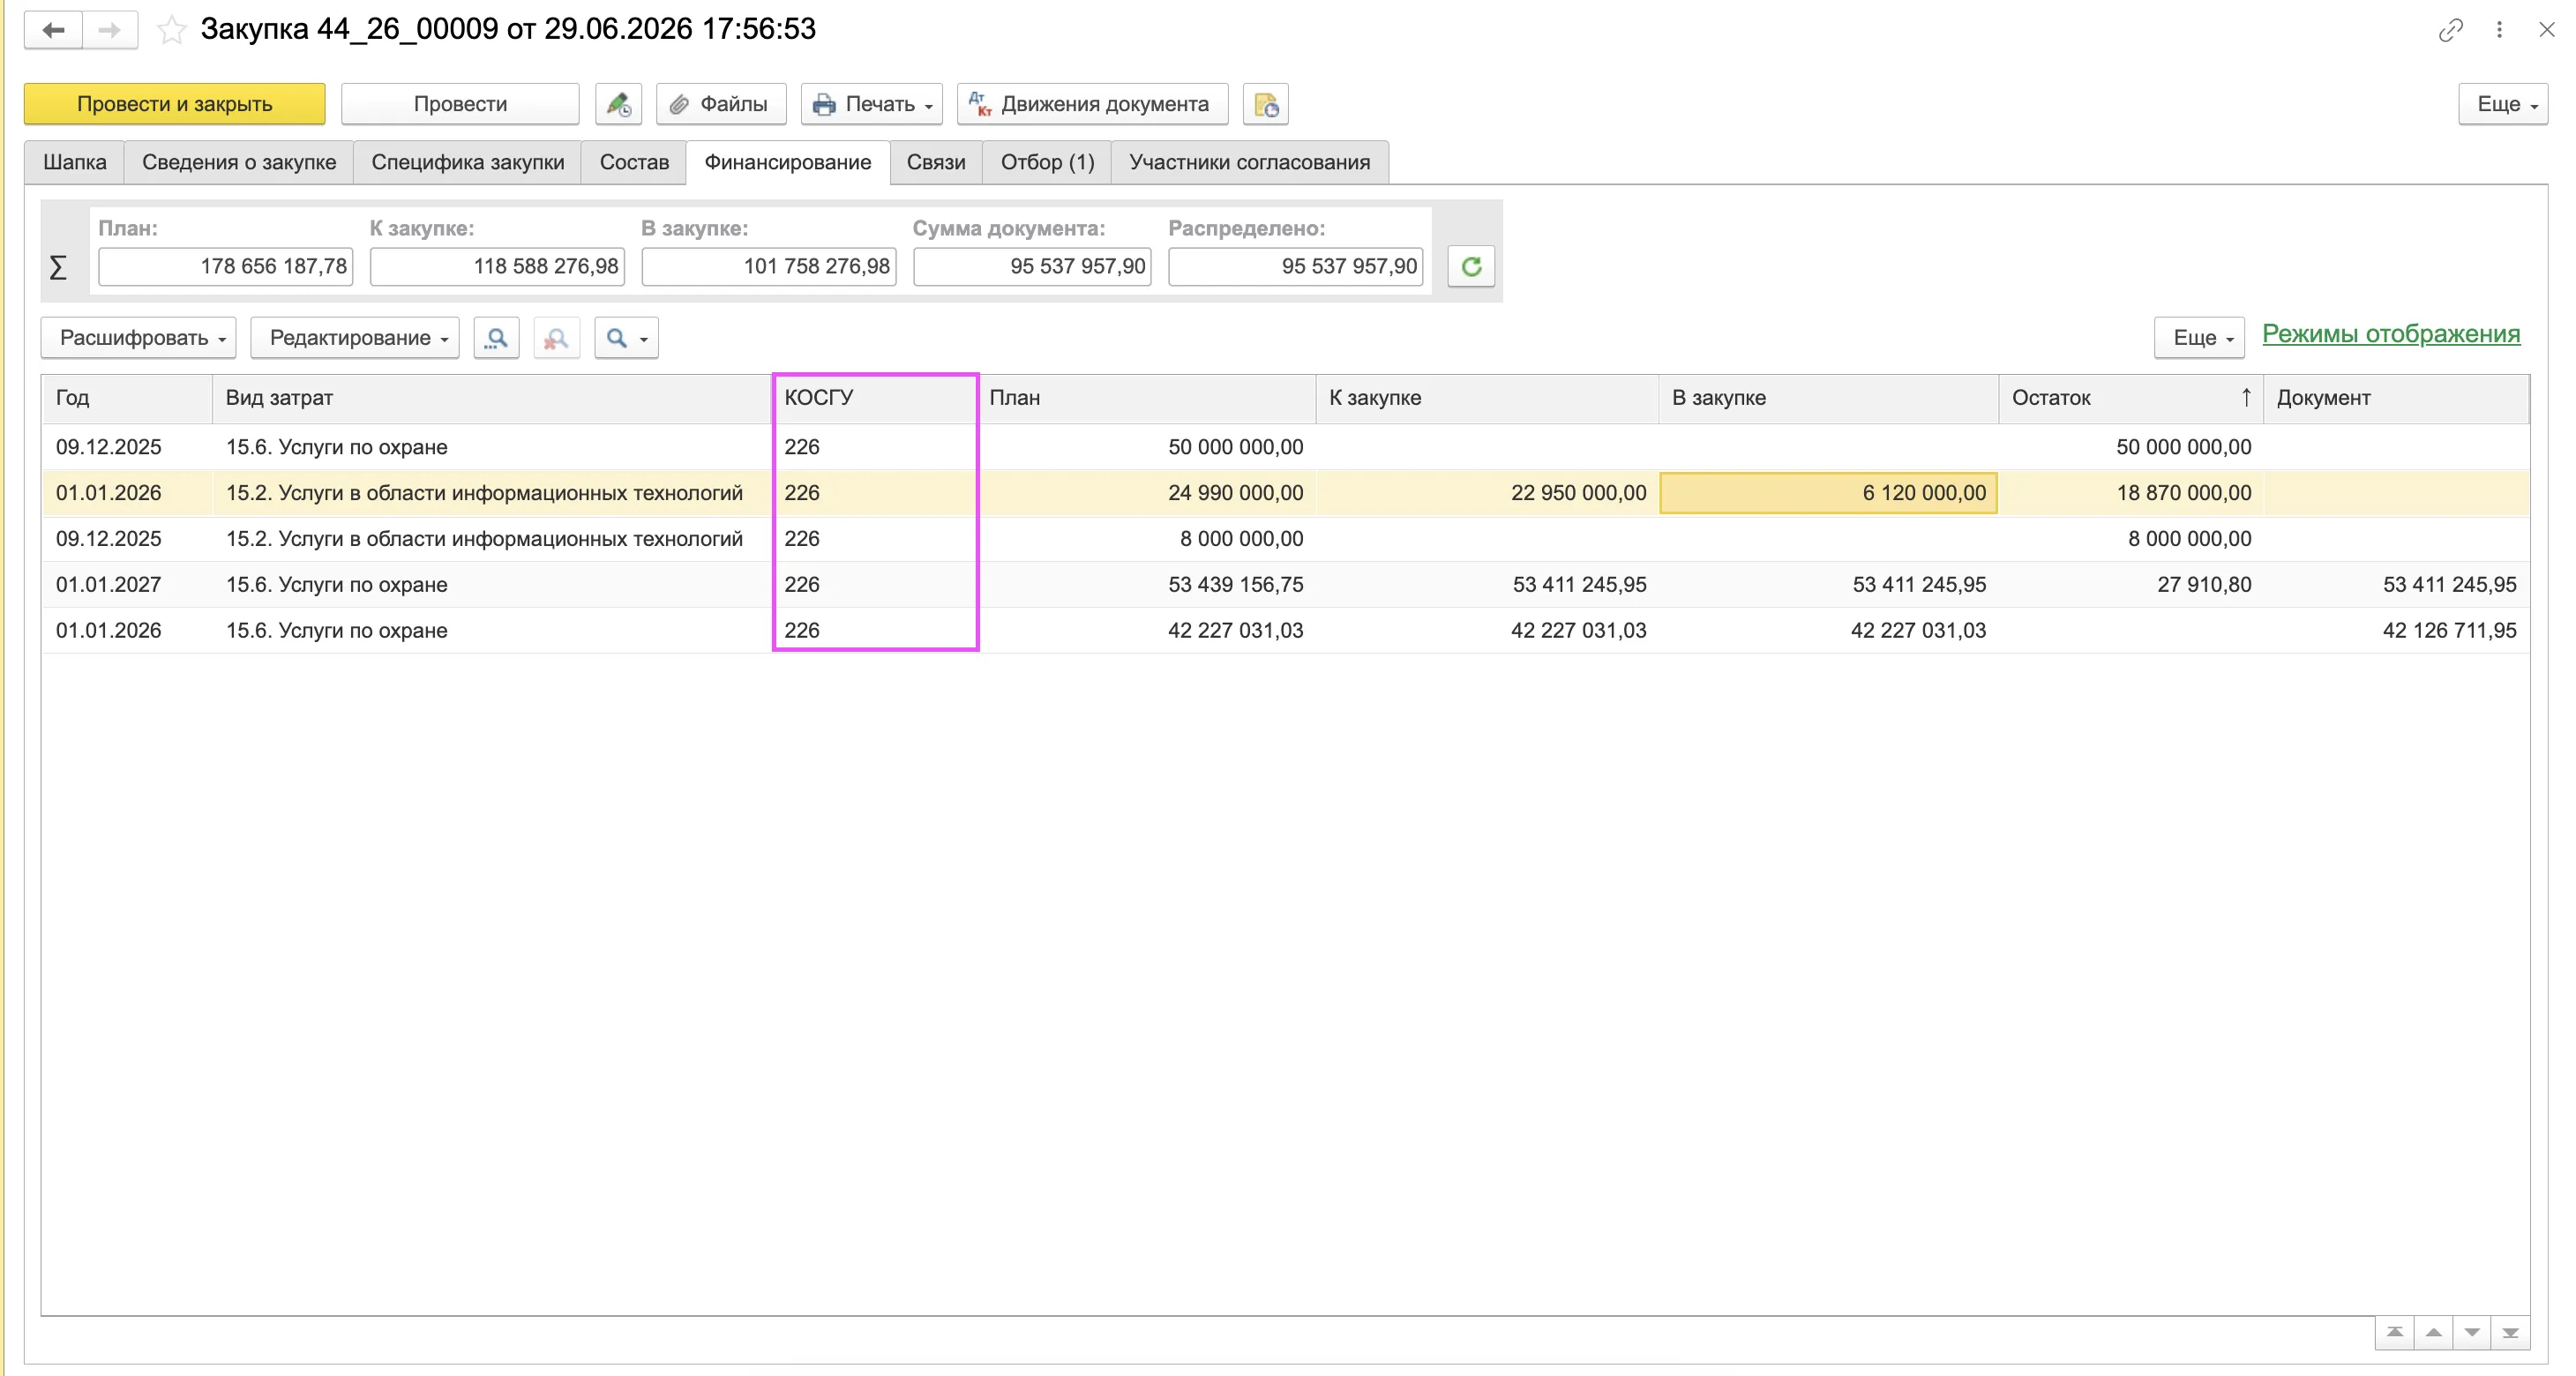Click the Сумма документа field
This screenshot has height=1376, width=2576.
(1032, 267)
